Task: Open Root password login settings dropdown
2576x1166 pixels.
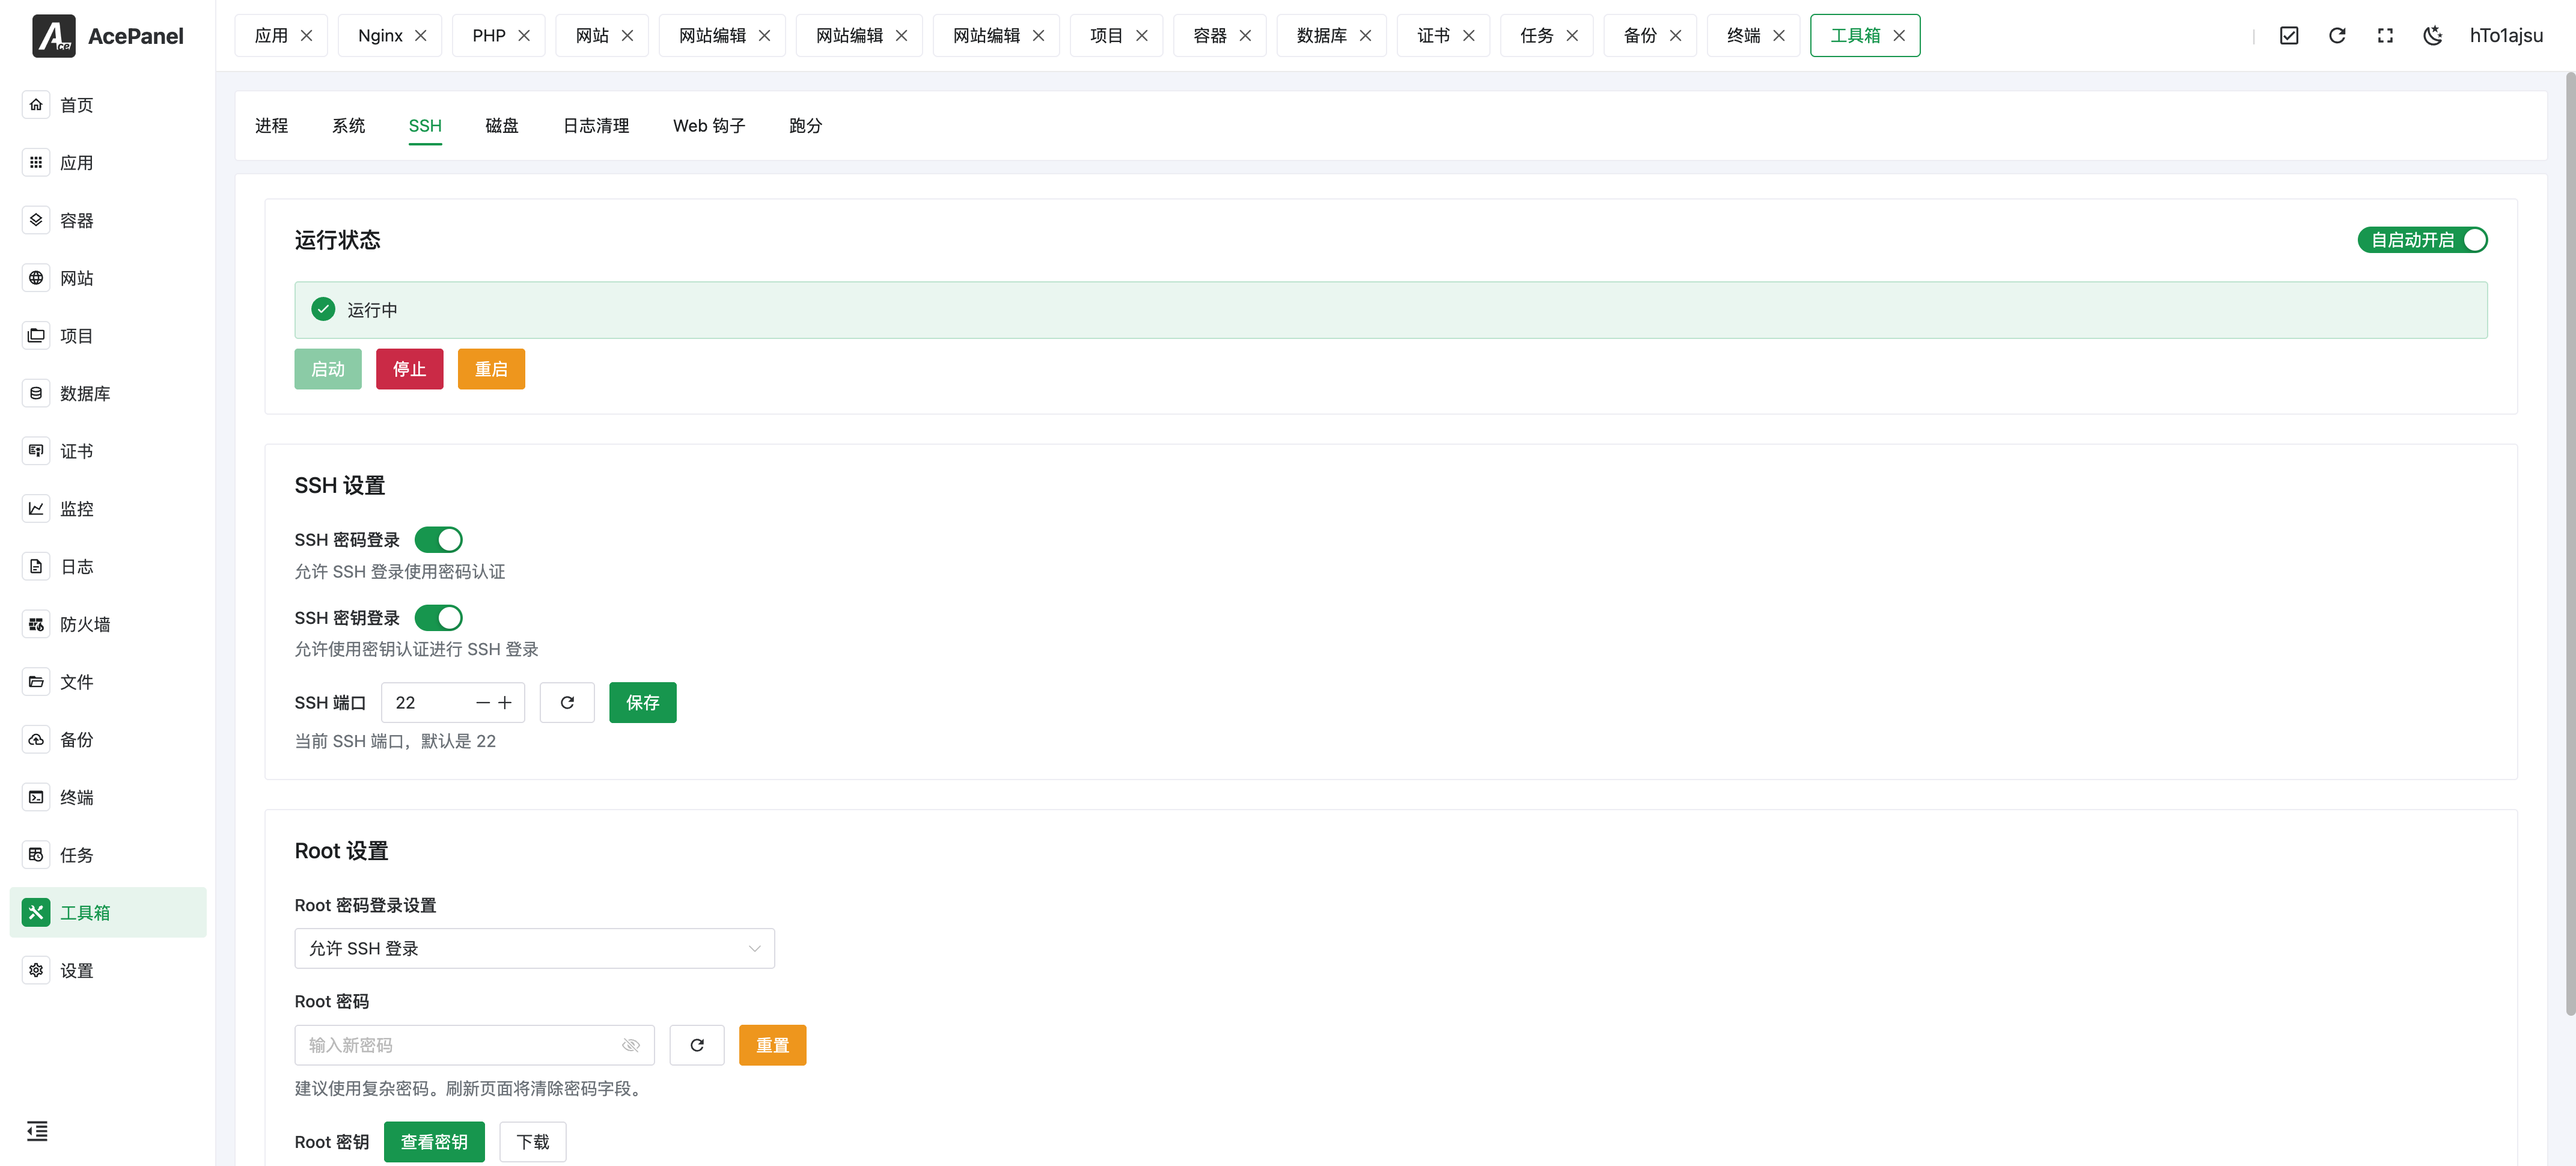Action: [x=534, y=948]
